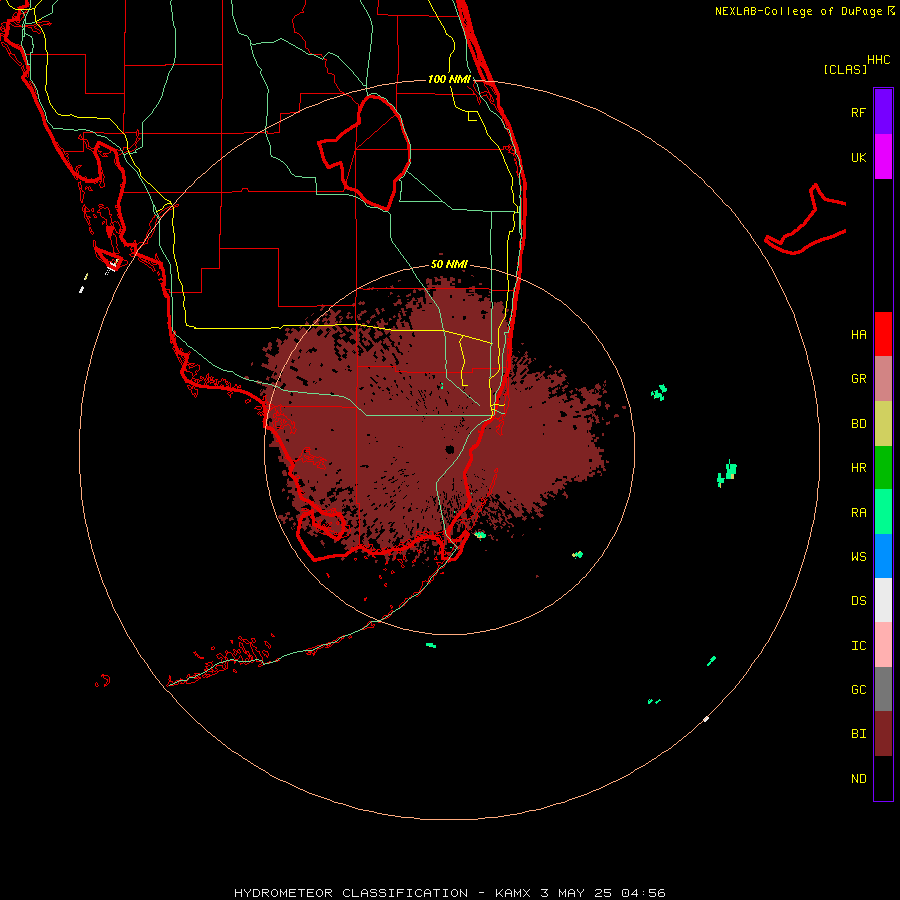Click the "IC" legend label
900x900 pixels.
coord(858,646)
